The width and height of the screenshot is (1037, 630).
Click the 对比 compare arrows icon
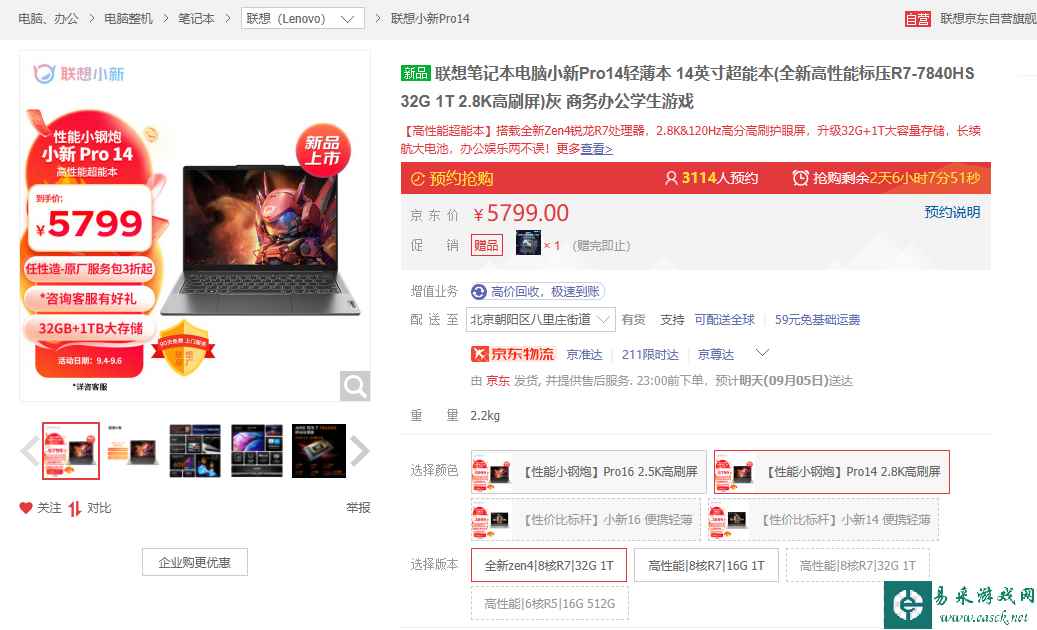click(x=75, y=508)
